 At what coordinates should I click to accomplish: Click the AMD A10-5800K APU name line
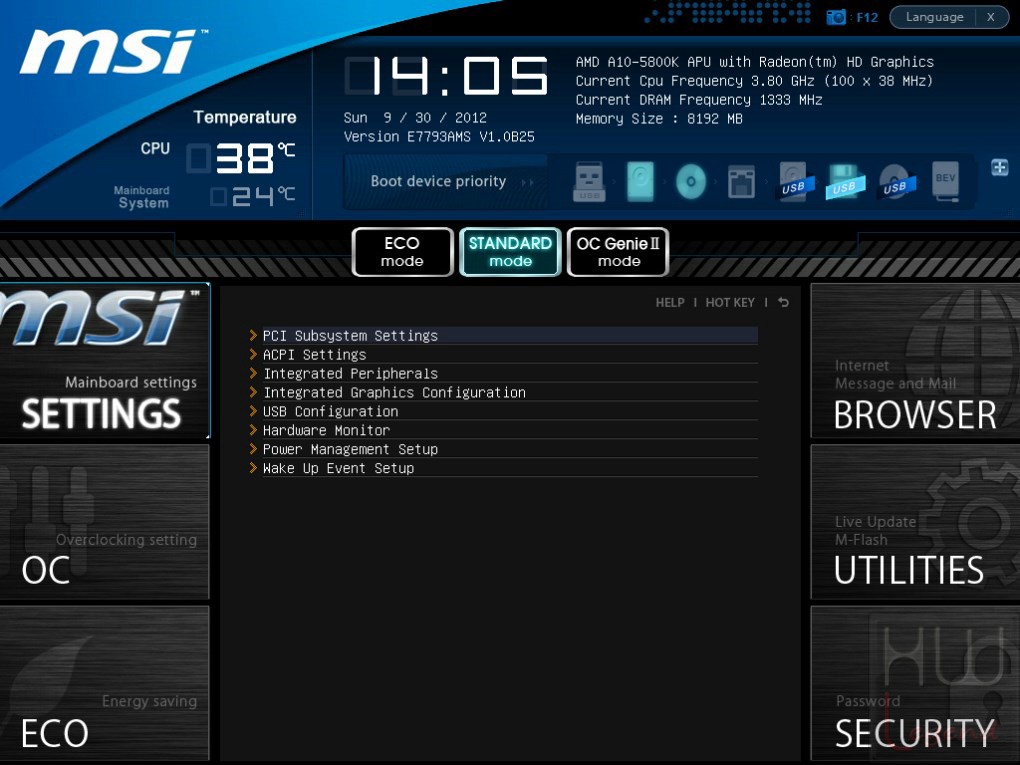tap(755, 62)
